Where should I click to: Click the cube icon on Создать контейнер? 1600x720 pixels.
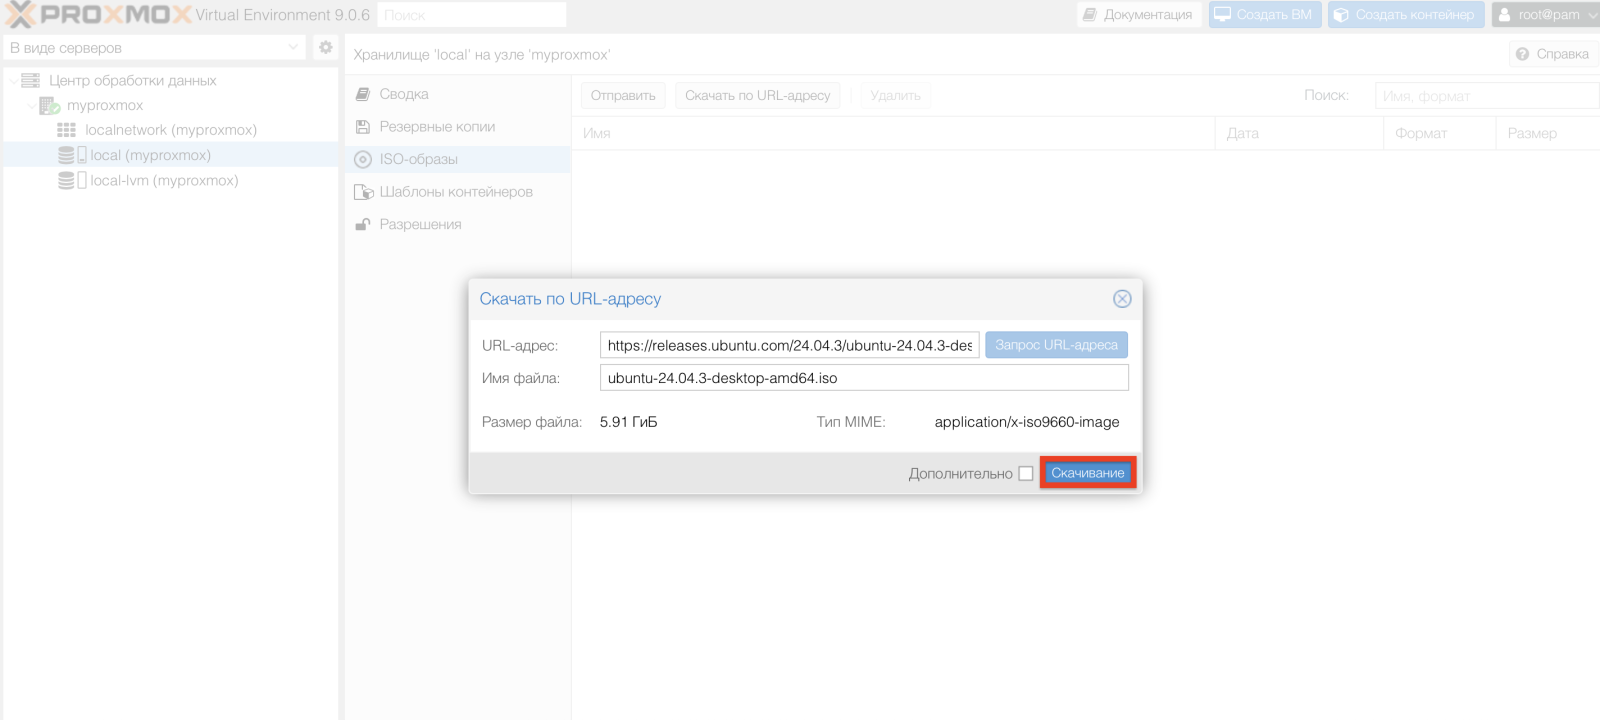(x=1342, y=15)
